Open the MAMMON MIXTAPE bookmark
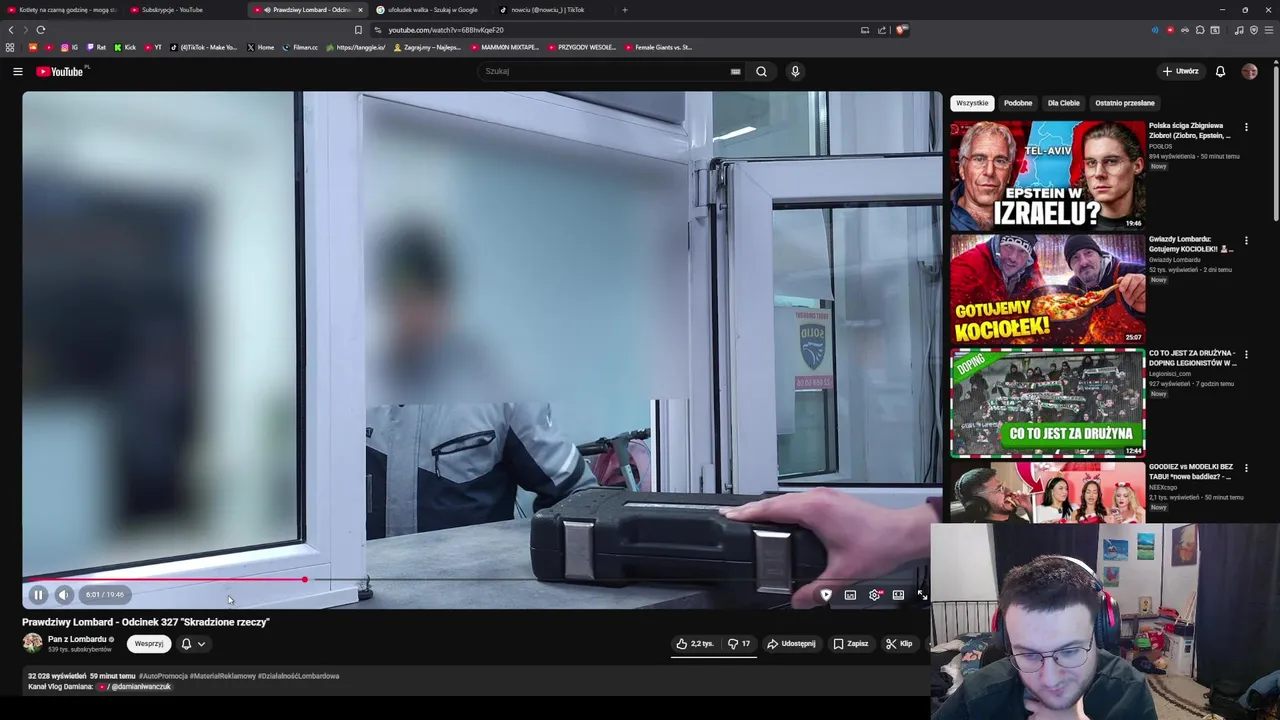The image size is (1280, 720). (505, 47)
